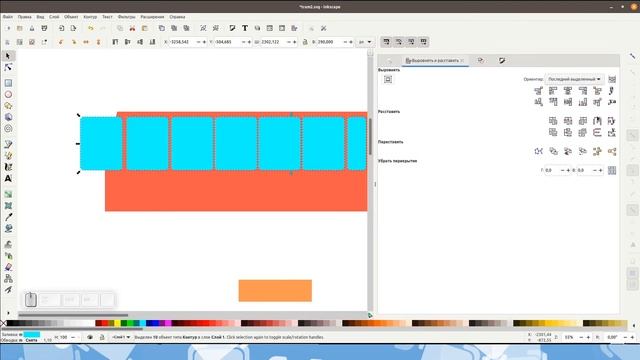
Task: Select the Bezier pen tool
Action: [8, 144]
